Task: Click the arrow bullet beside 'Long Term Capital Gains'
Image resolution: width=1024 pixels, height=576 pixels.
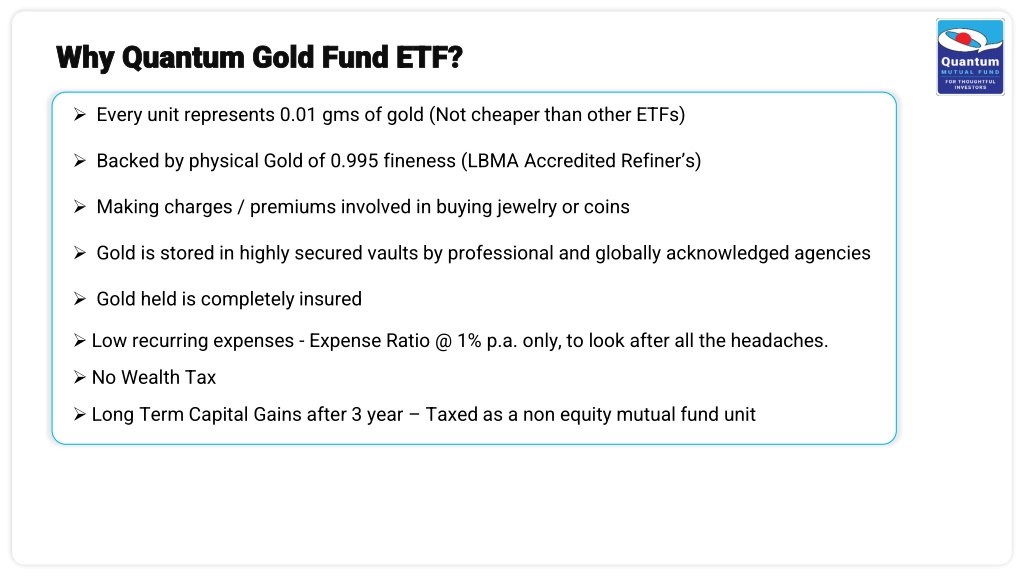Action: click(x=80, y=415)
